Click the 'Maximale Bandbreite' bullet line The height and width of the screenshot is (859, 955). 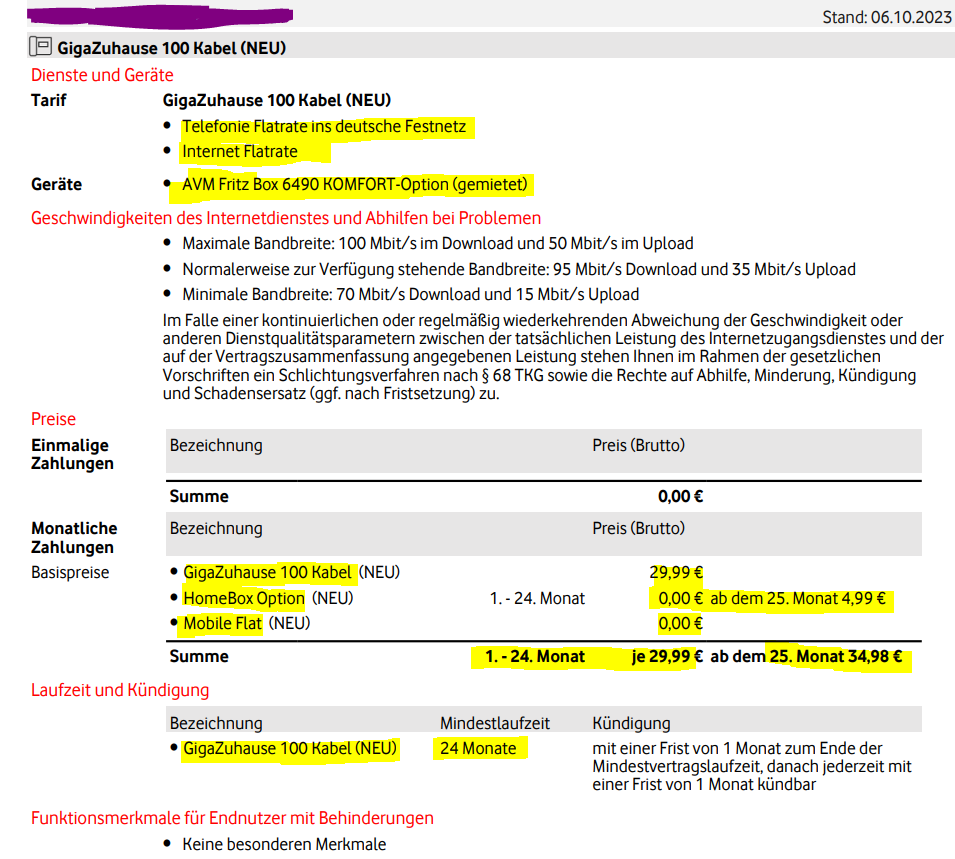point(438,244)
